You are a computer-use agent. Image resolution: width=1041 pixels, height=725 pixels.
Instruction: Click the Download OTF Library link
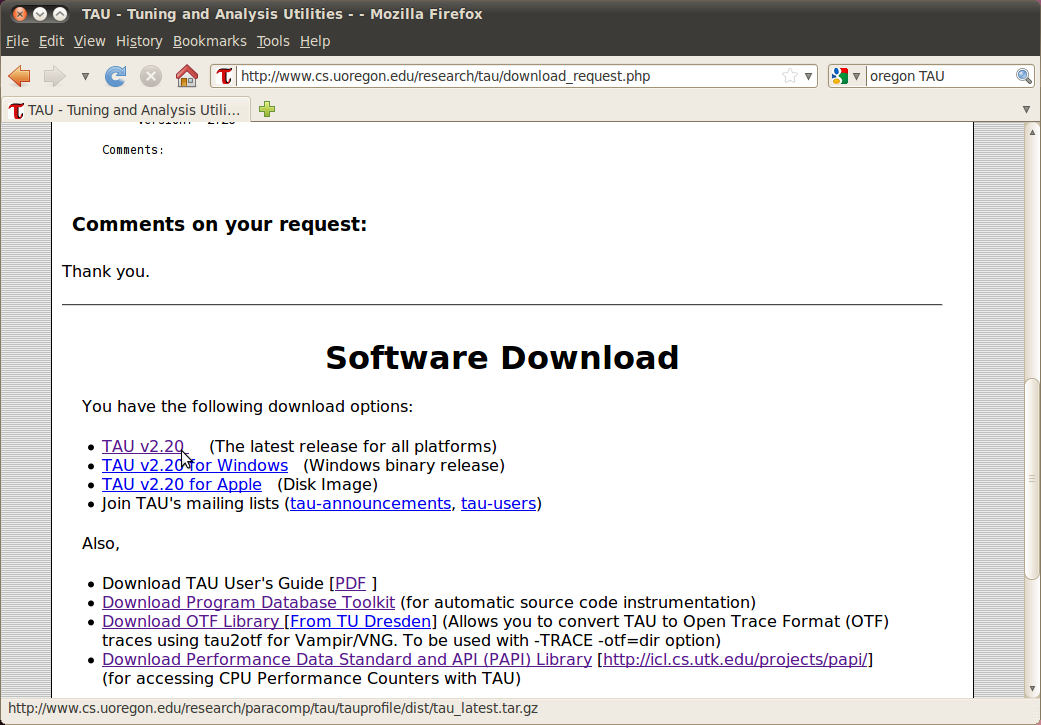(191, 622)
